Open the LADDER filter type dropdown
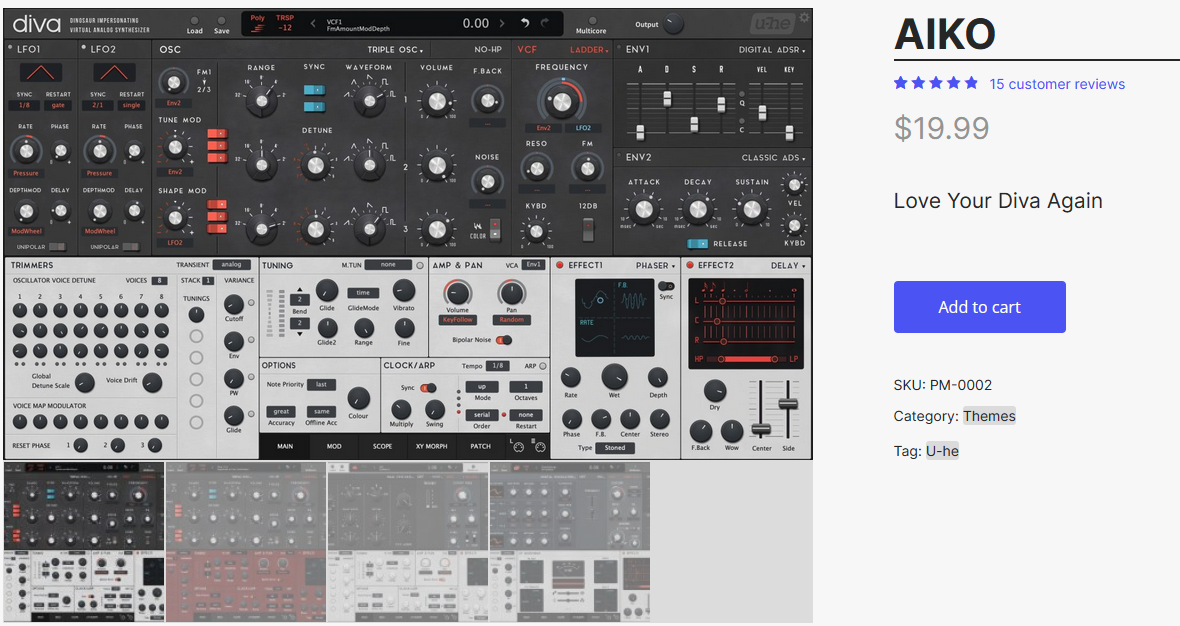The image size is (1180, 626). pyautogui.click(x=589, y=50)
